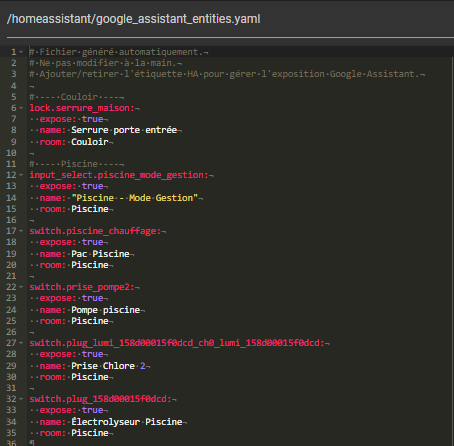Image resolution: width=454 pixels, height=446 pixels.
Task: Click 'Pompe piscine' name value
Action: click(x=106, y=310)
